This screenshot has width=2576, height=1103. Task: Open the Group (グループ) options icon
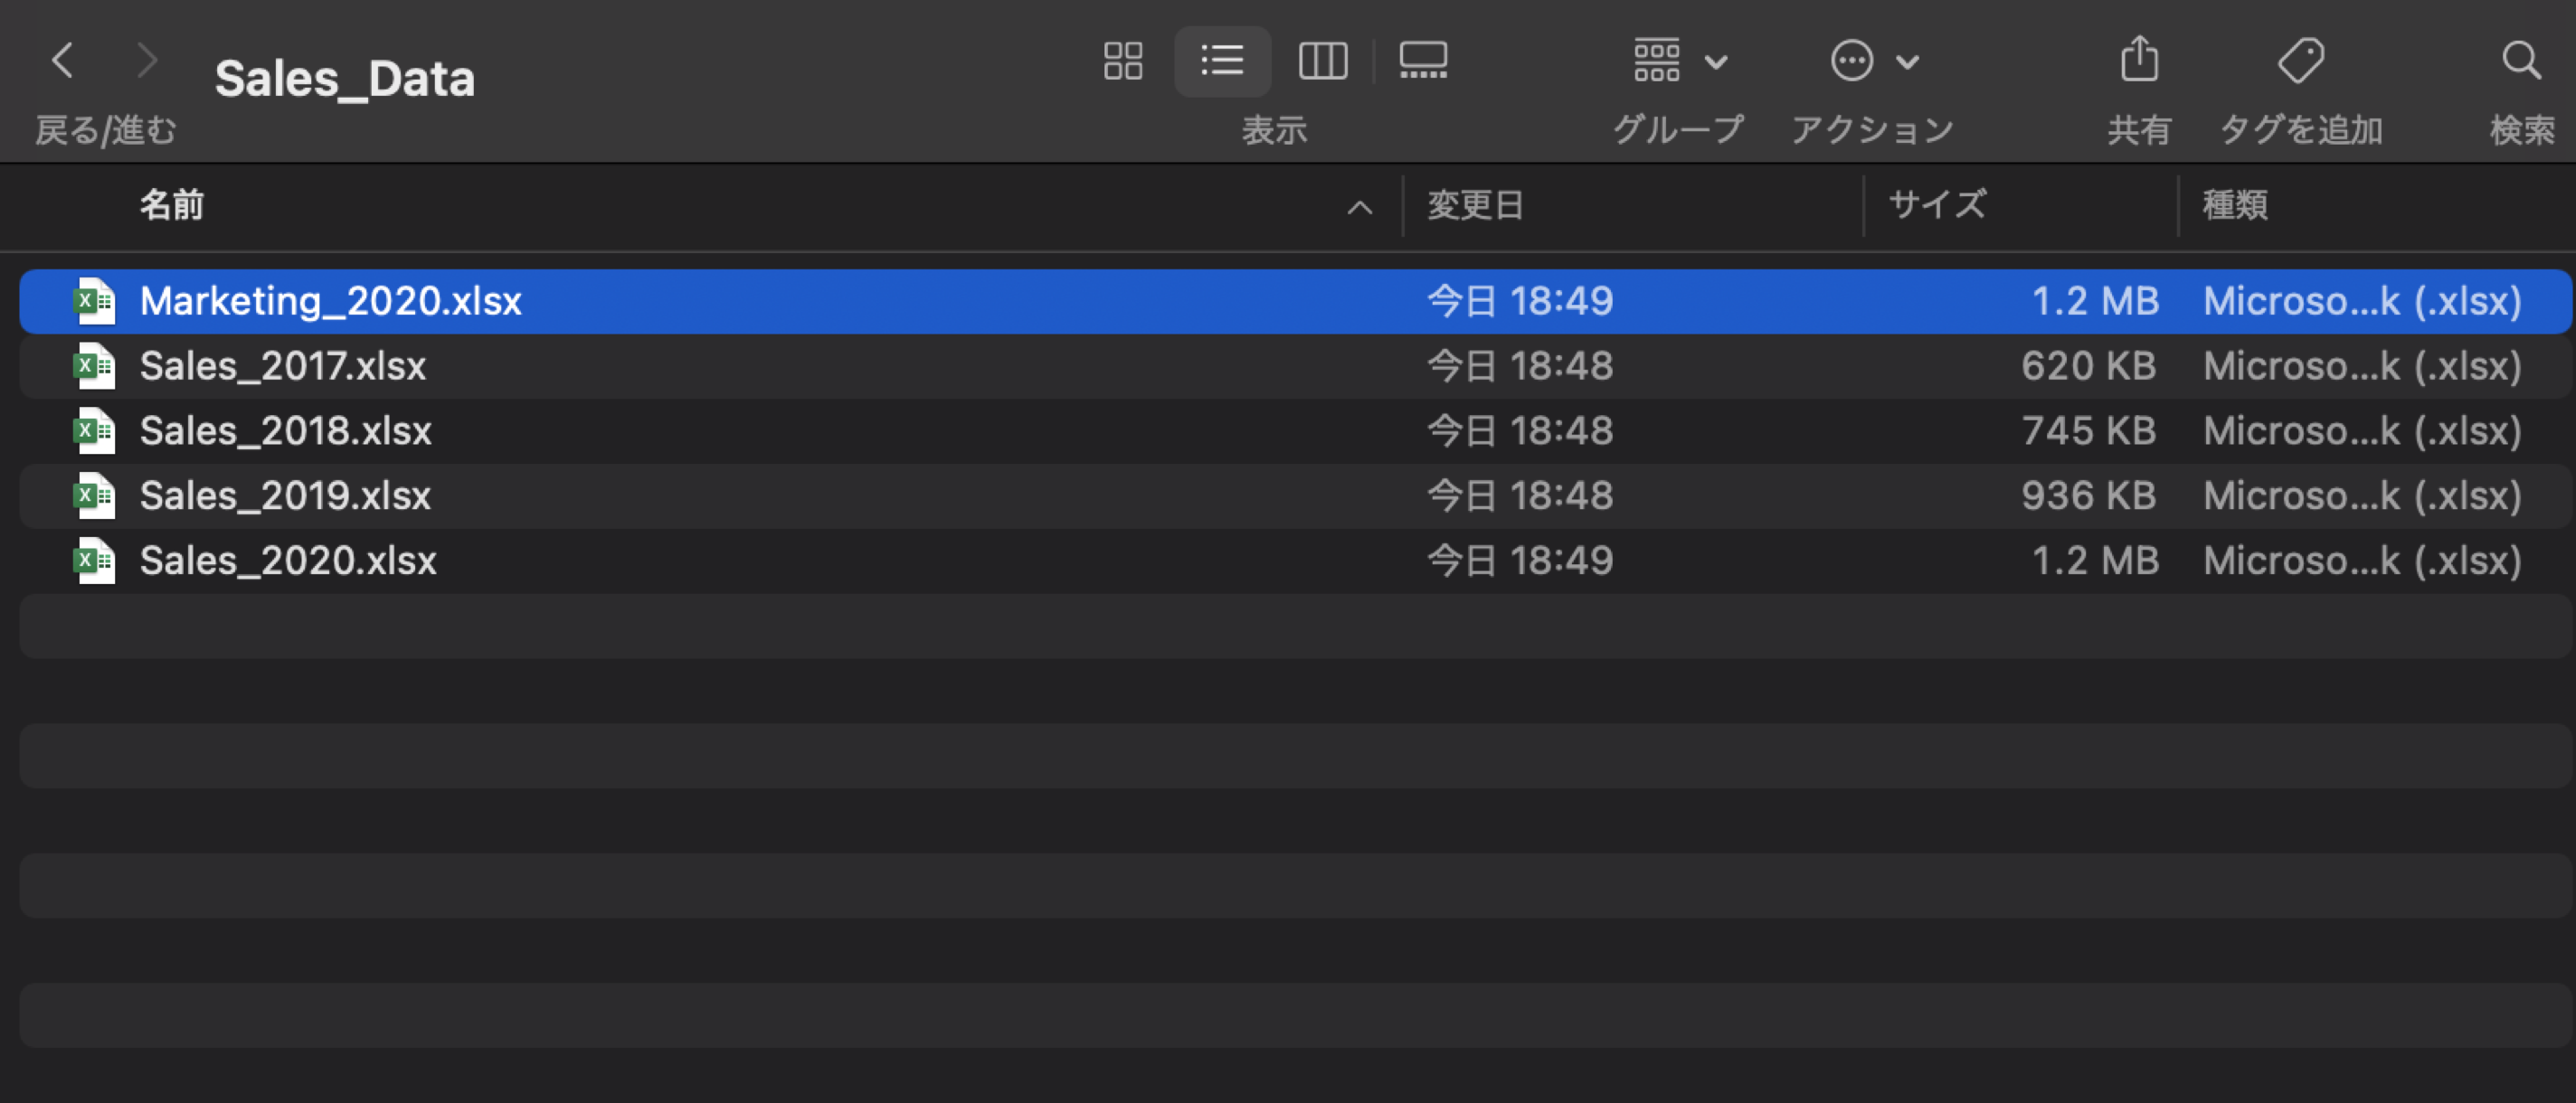point(1657,61)
